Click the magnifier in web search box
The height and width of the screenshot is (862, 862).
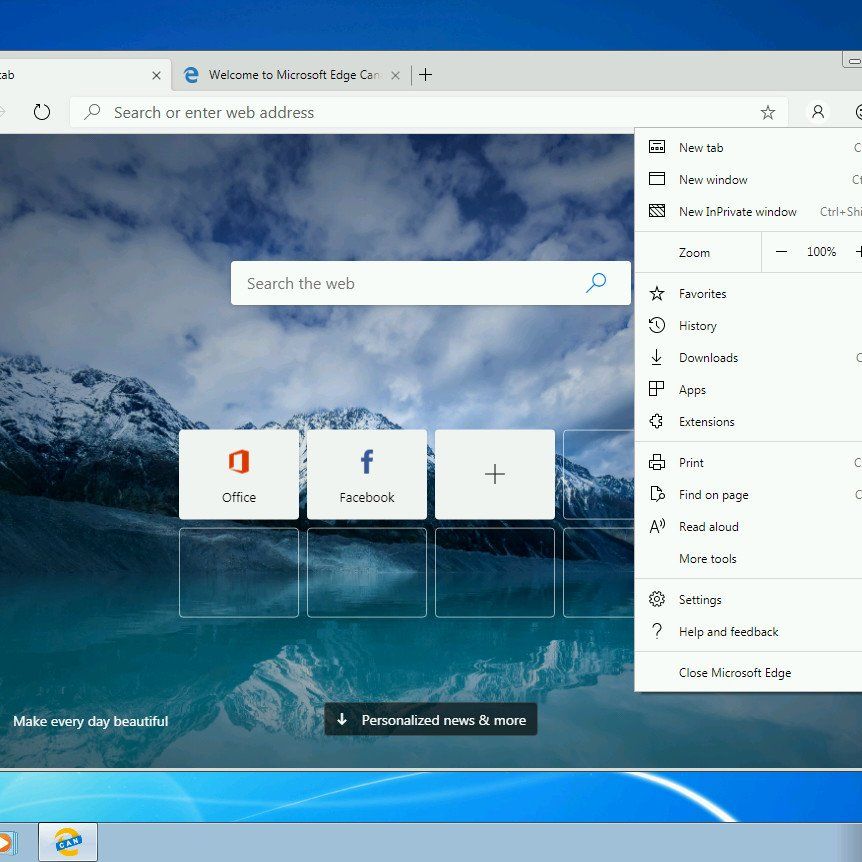tap(596, 283)
